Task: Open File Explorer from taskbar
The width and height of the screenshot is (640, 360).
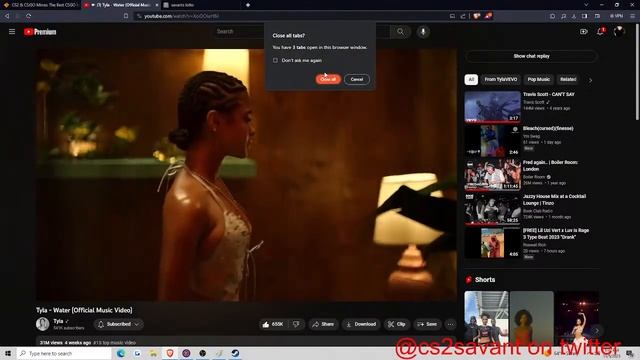Action: (153, 353)
